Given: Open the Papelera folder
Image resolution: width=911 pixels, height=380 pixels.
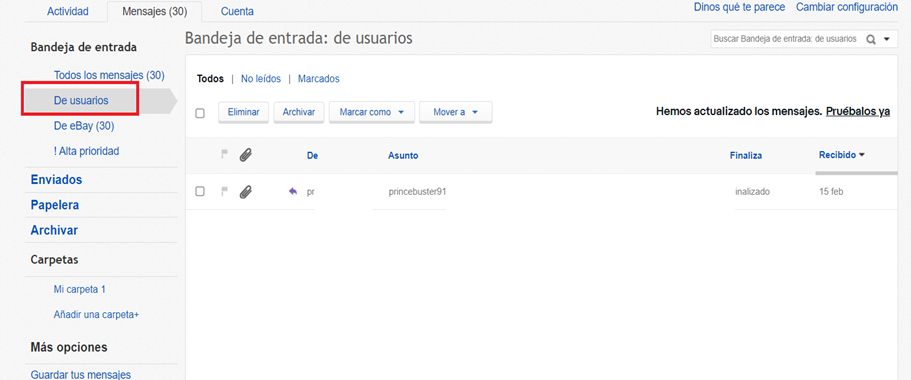Looking at the screenshot, I should point(55,205).
